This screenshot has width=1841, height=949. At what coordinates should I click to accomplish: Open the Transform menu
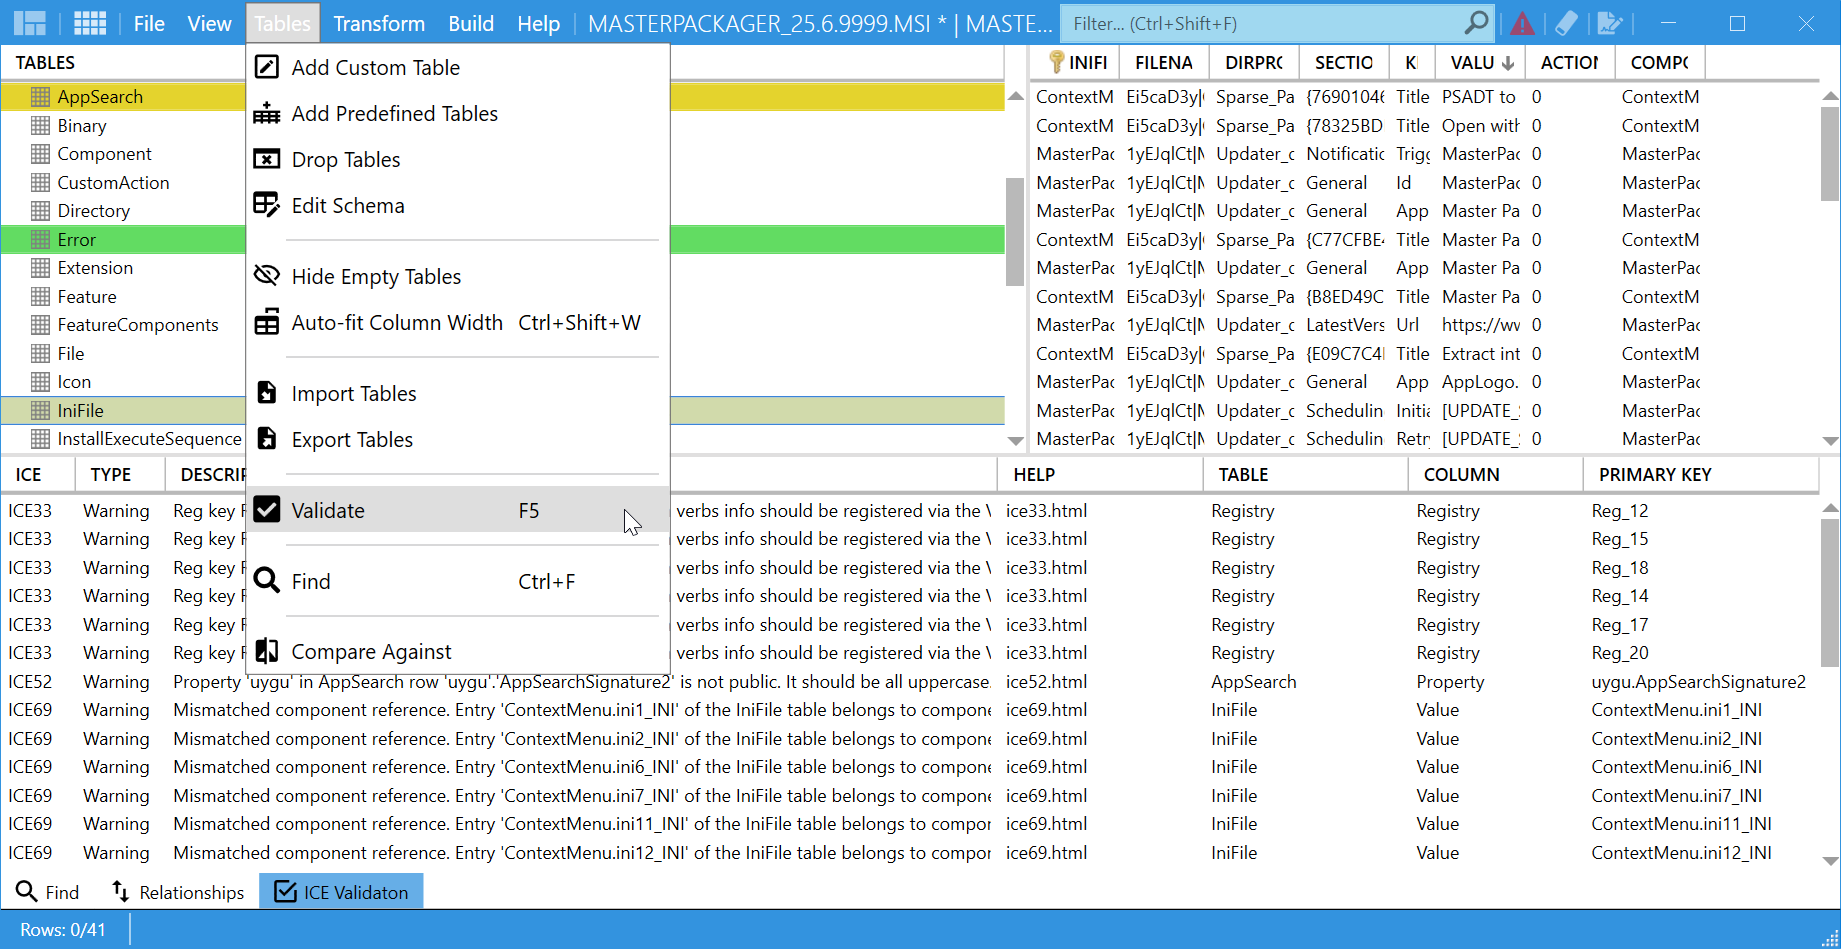coord(378,22)
